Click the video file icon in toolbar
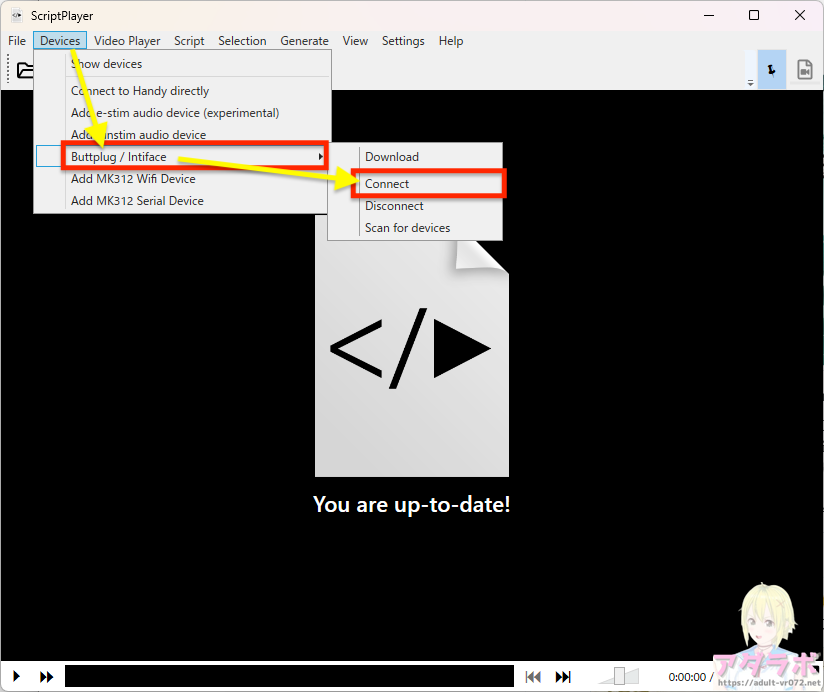The image size is (824, 692). point(804,70)
